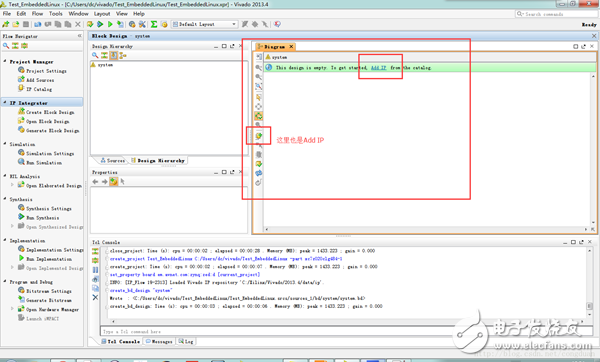Switch to the Messages tab
Image resolution: width=600 pixels, height=362 pixels.
(x=159, y=341)
